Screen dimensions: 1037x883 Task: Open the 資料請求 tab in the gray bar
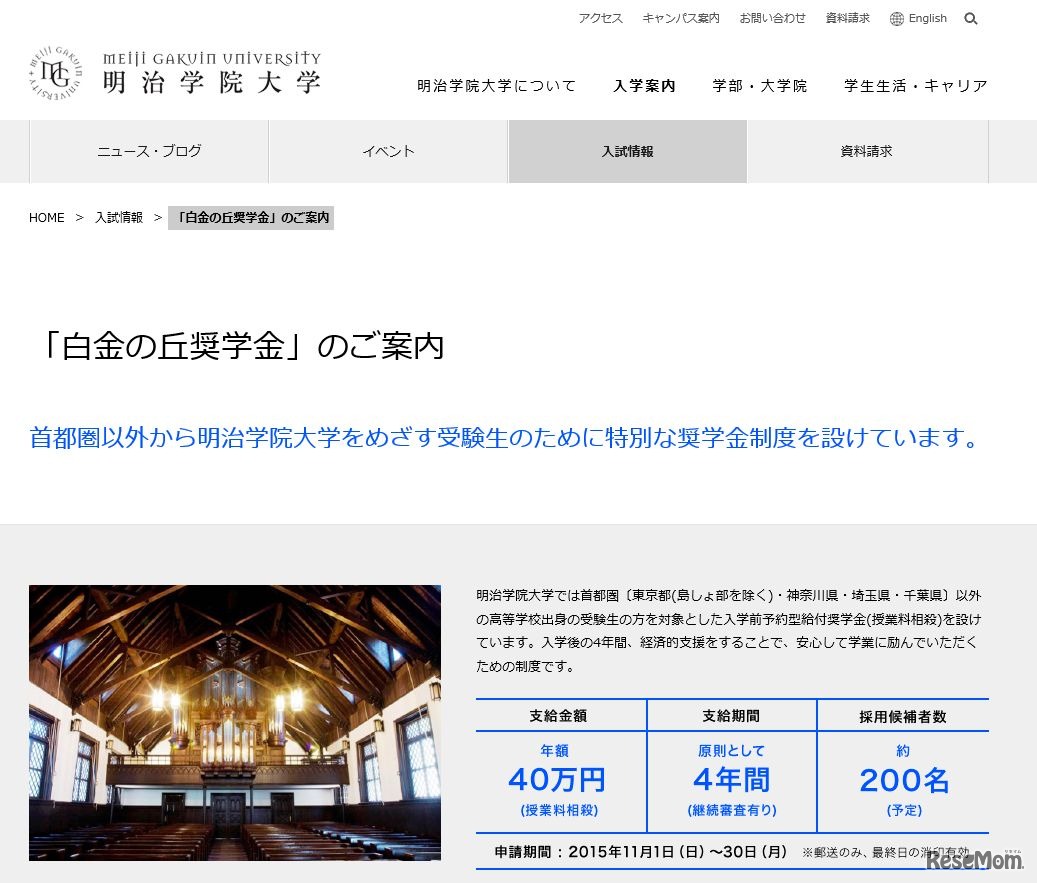[x=867, y=151]
